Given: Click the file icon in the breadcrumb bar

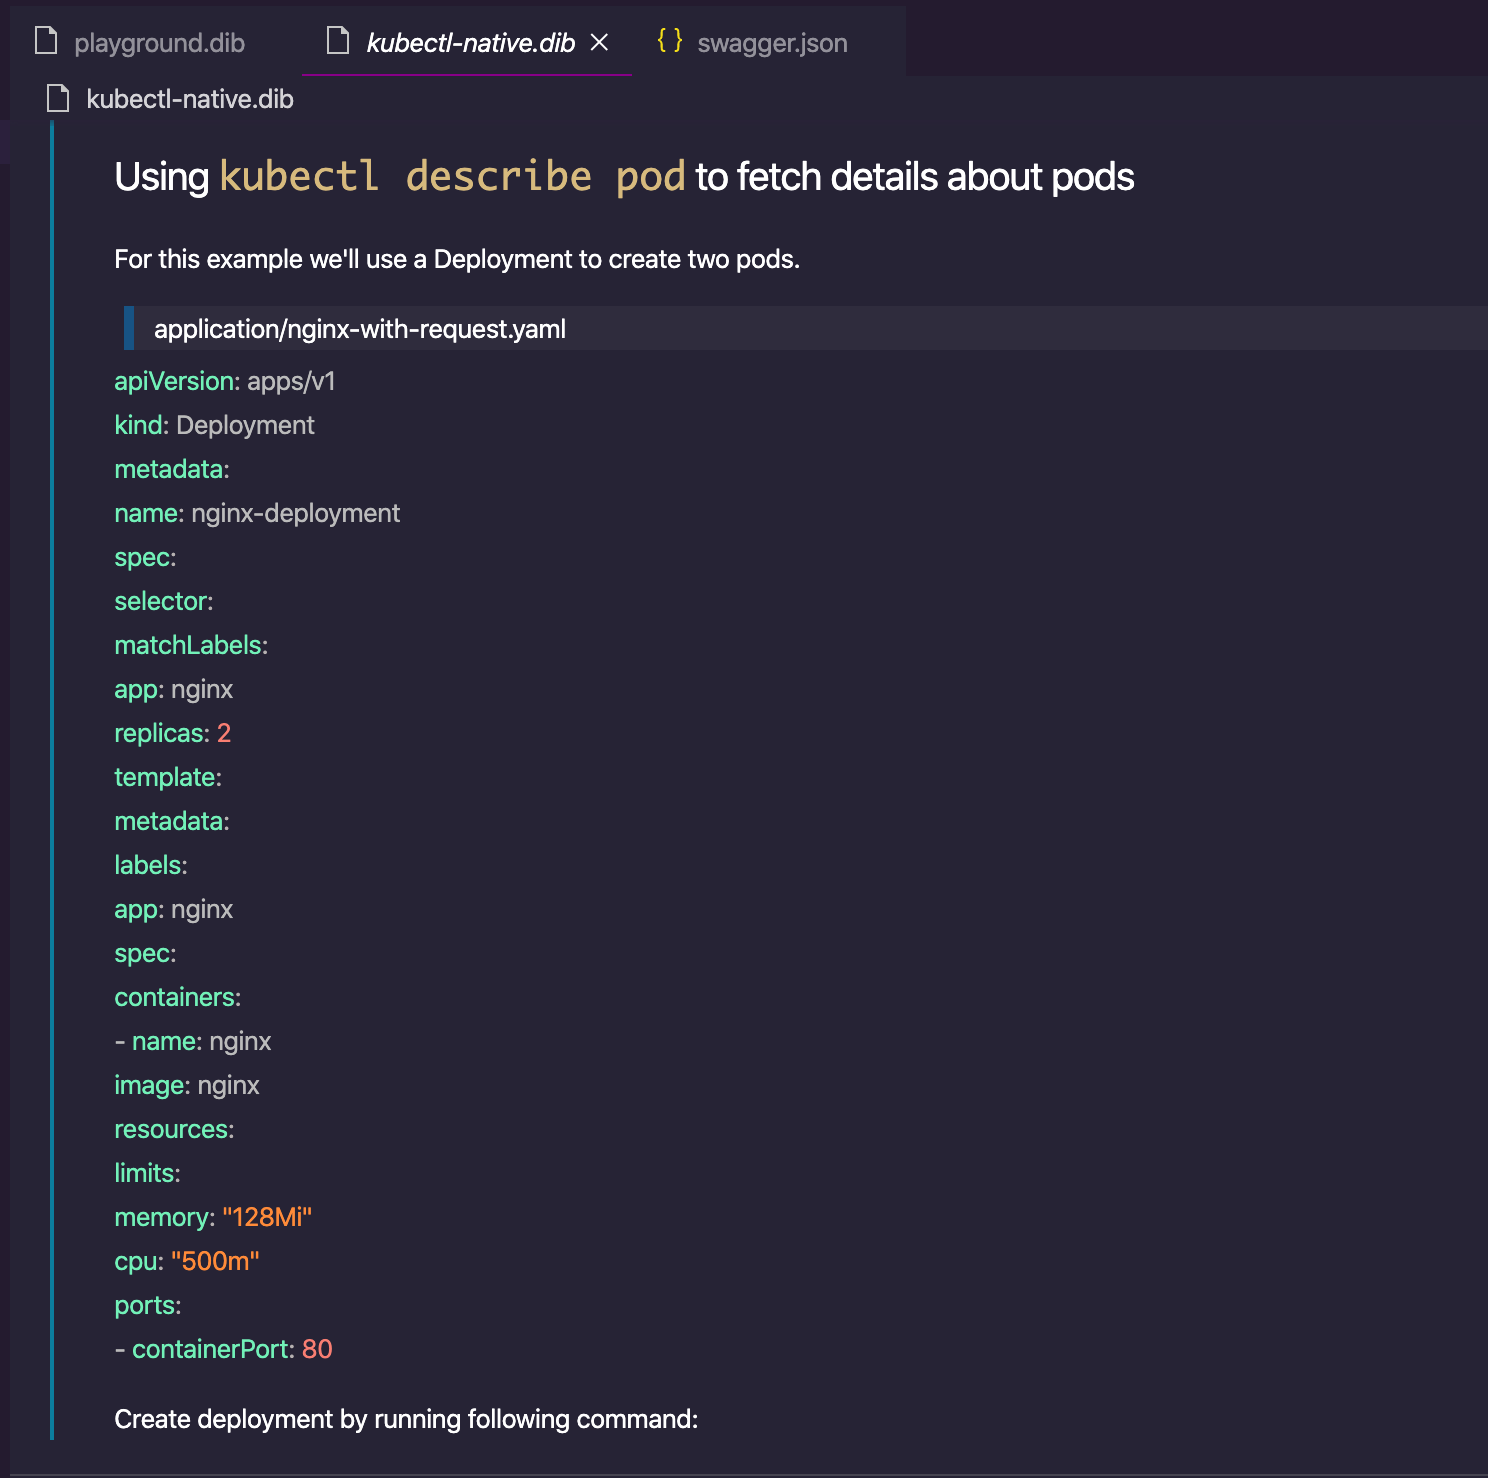Looking at the screenshot, I should point(56,98).
